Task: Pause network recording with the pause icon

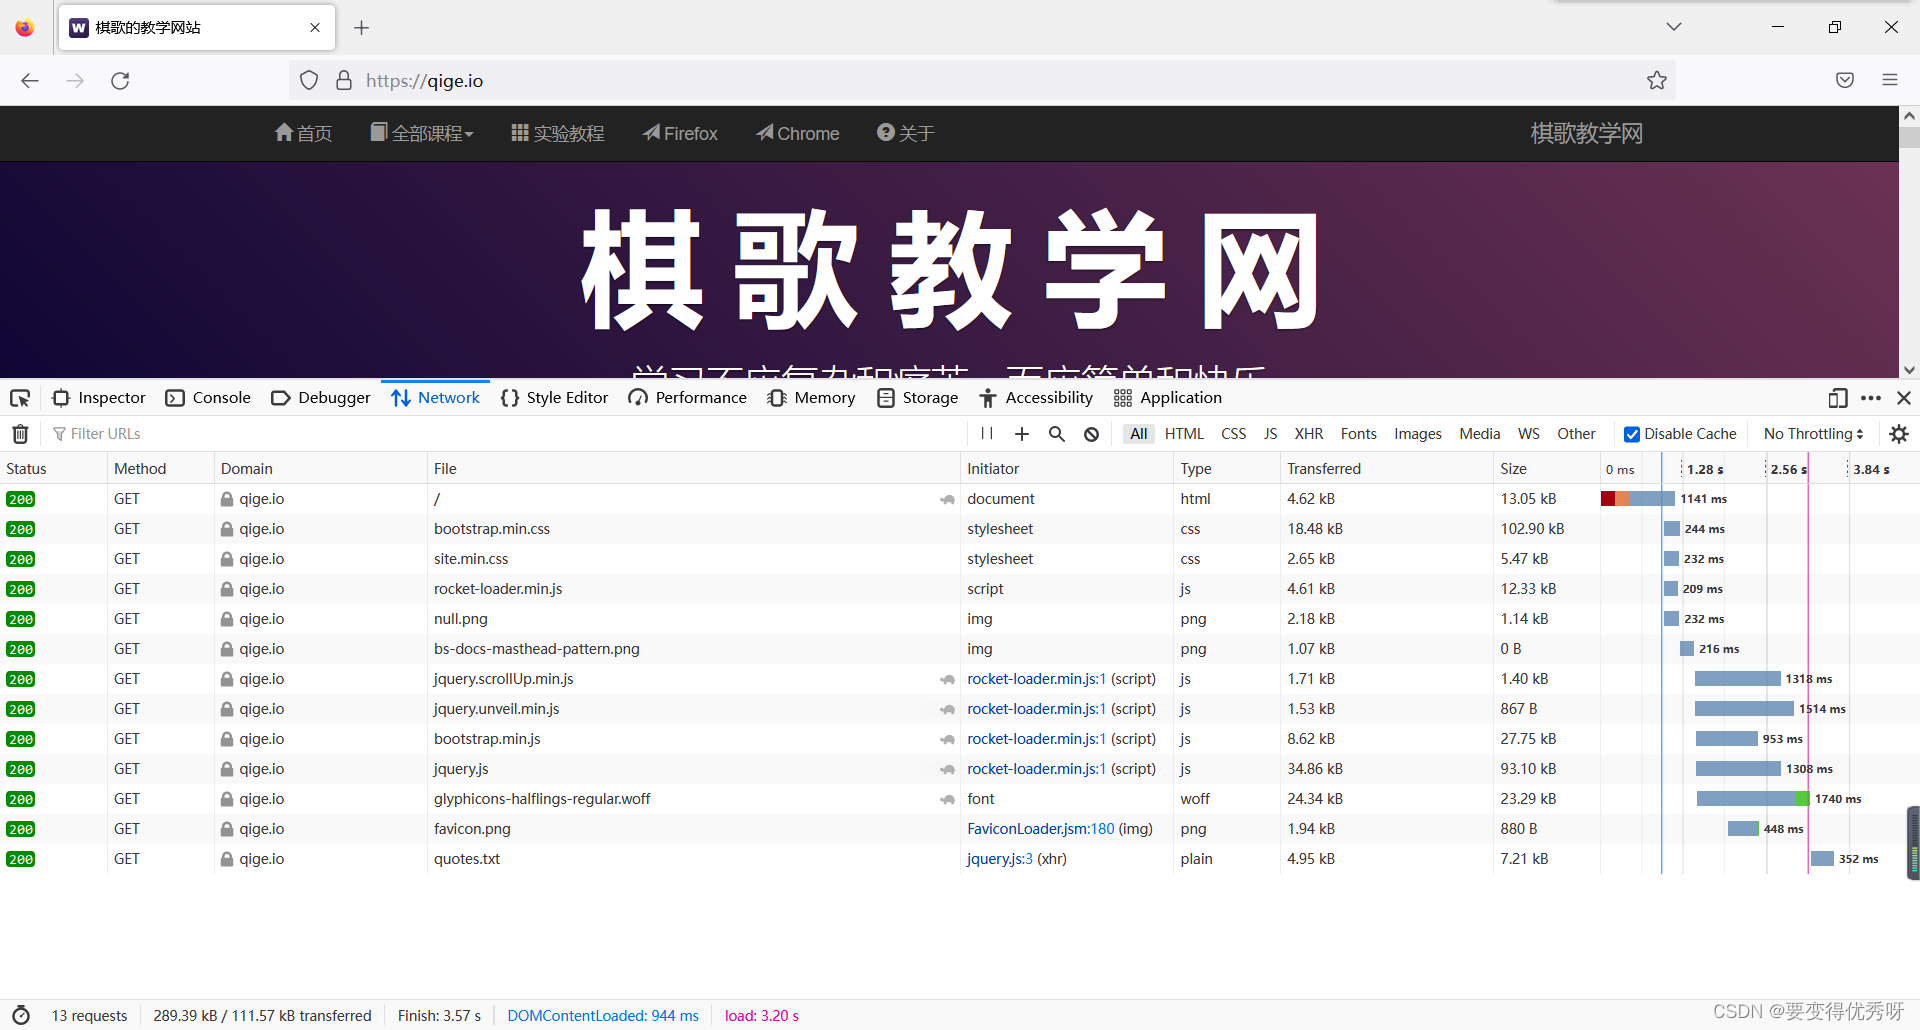Action: point(987,434)
